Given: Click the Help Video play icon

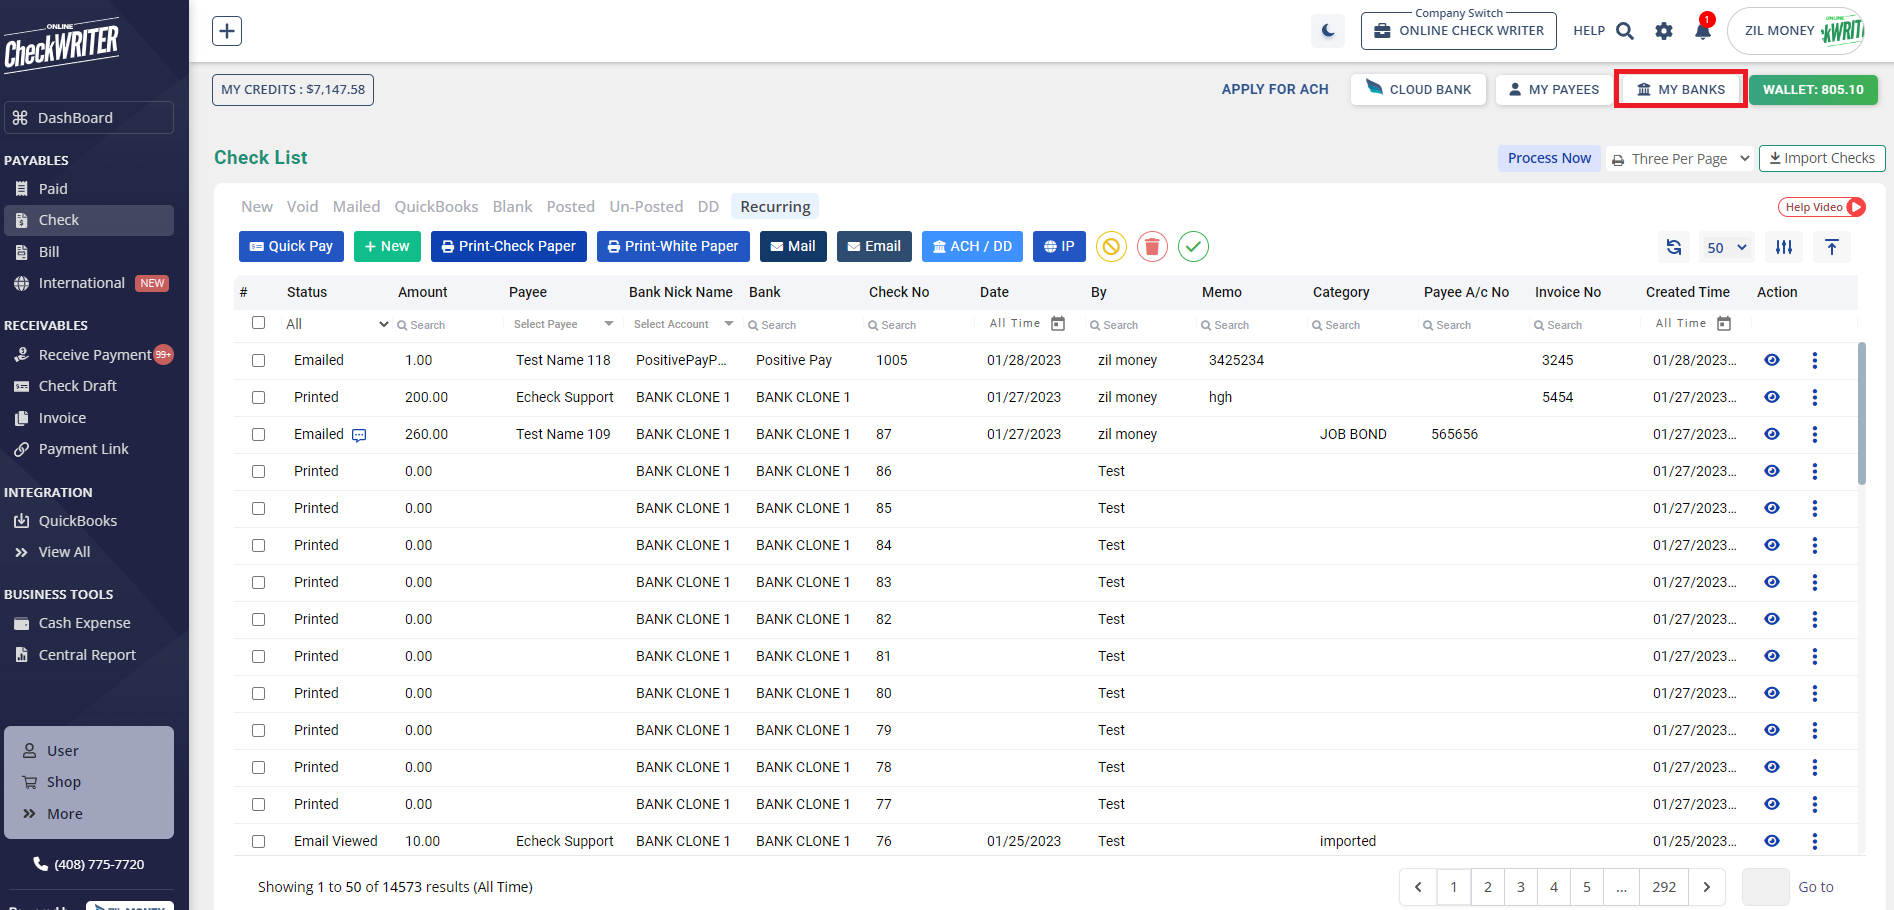Looking at the screenshot, I should [x=1856, y=207].
